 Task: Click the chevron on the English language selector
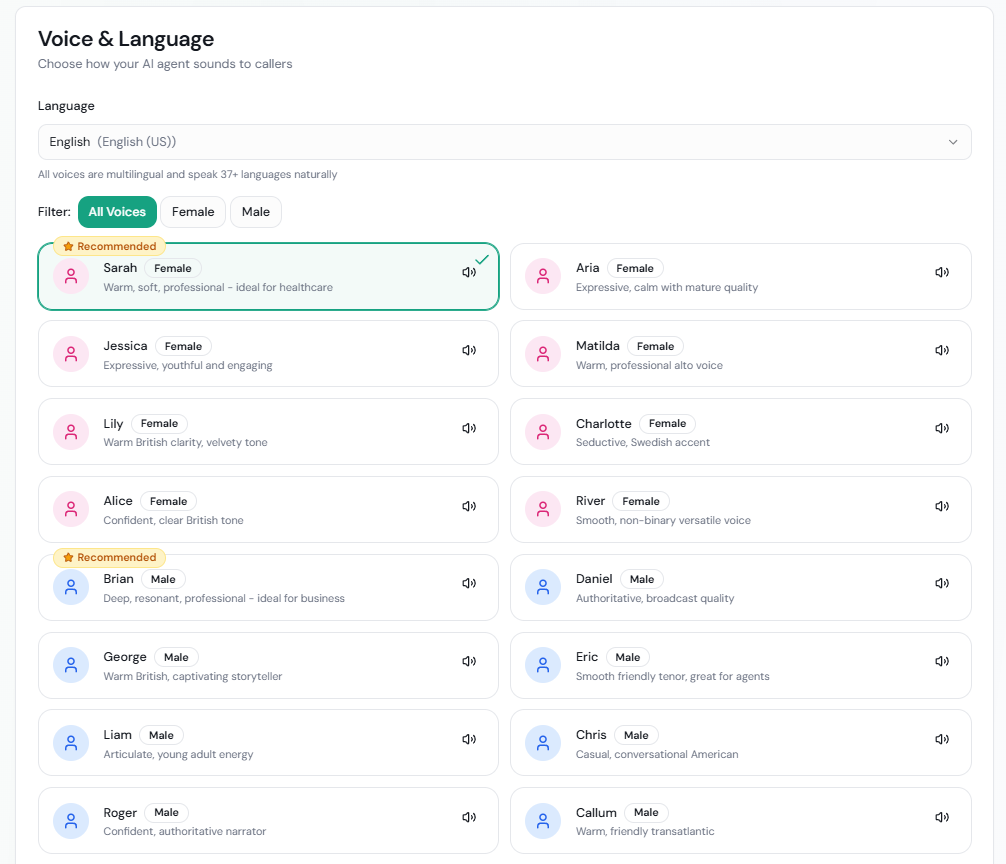pos(953,141)
